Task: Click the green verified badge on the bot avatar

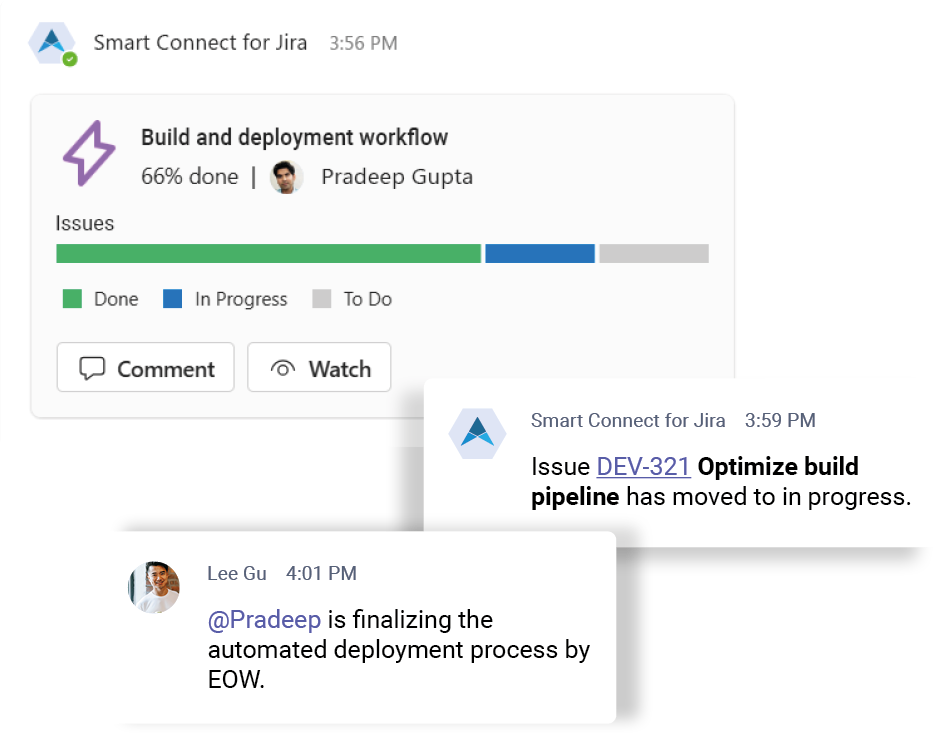Action: coord(69,59)
